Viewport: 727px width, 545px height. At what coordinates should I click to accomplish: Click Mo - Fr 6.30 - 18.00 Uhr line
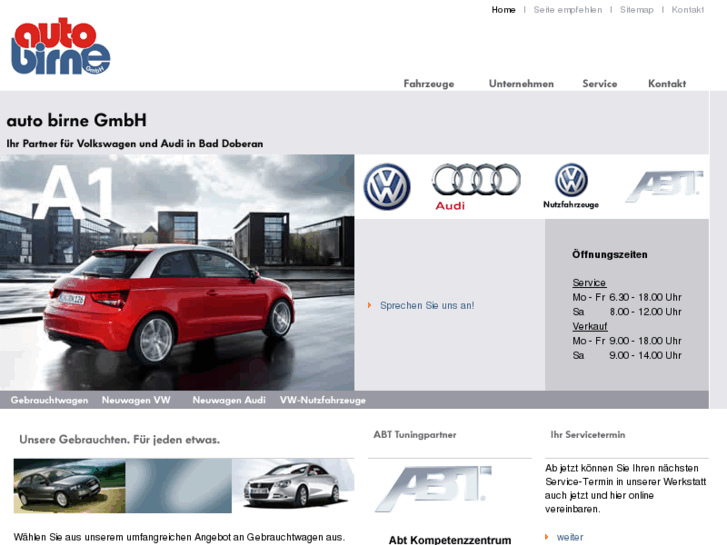pyautogui.click(x=627, y=297)
